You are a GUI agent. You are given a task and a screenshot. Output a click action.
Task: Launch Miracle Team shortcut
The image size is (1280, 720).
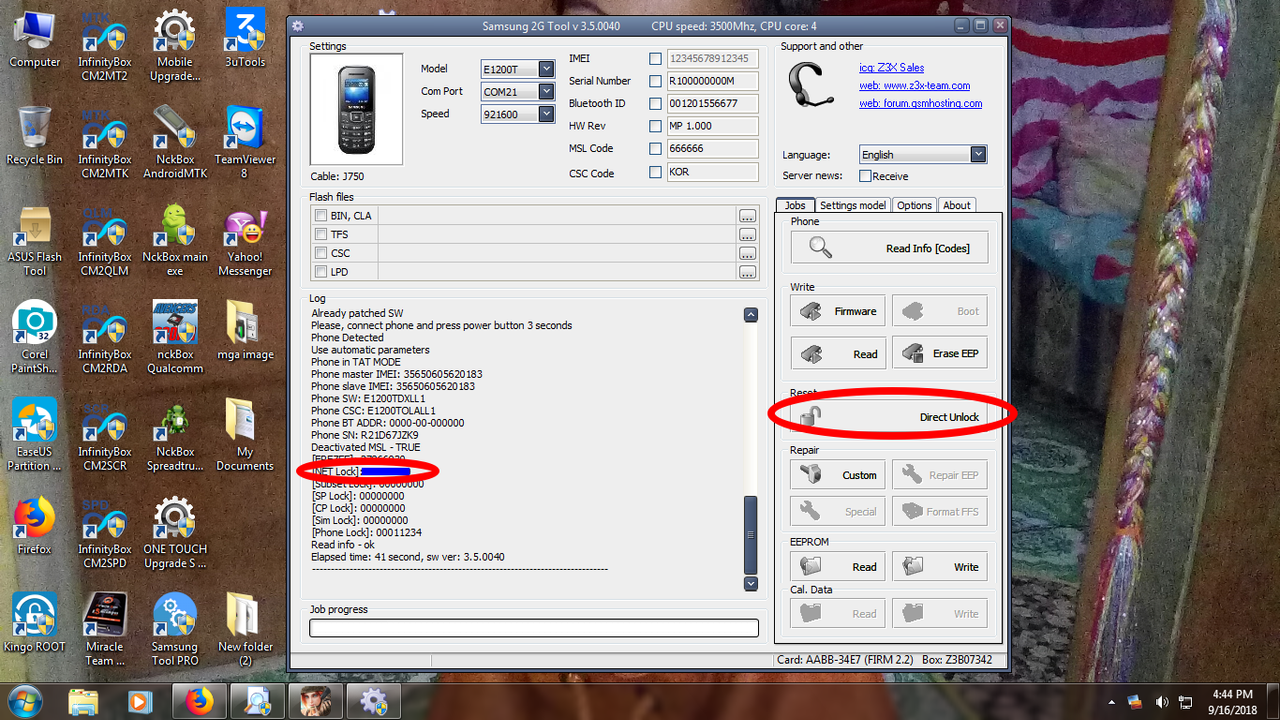(105, 630)
